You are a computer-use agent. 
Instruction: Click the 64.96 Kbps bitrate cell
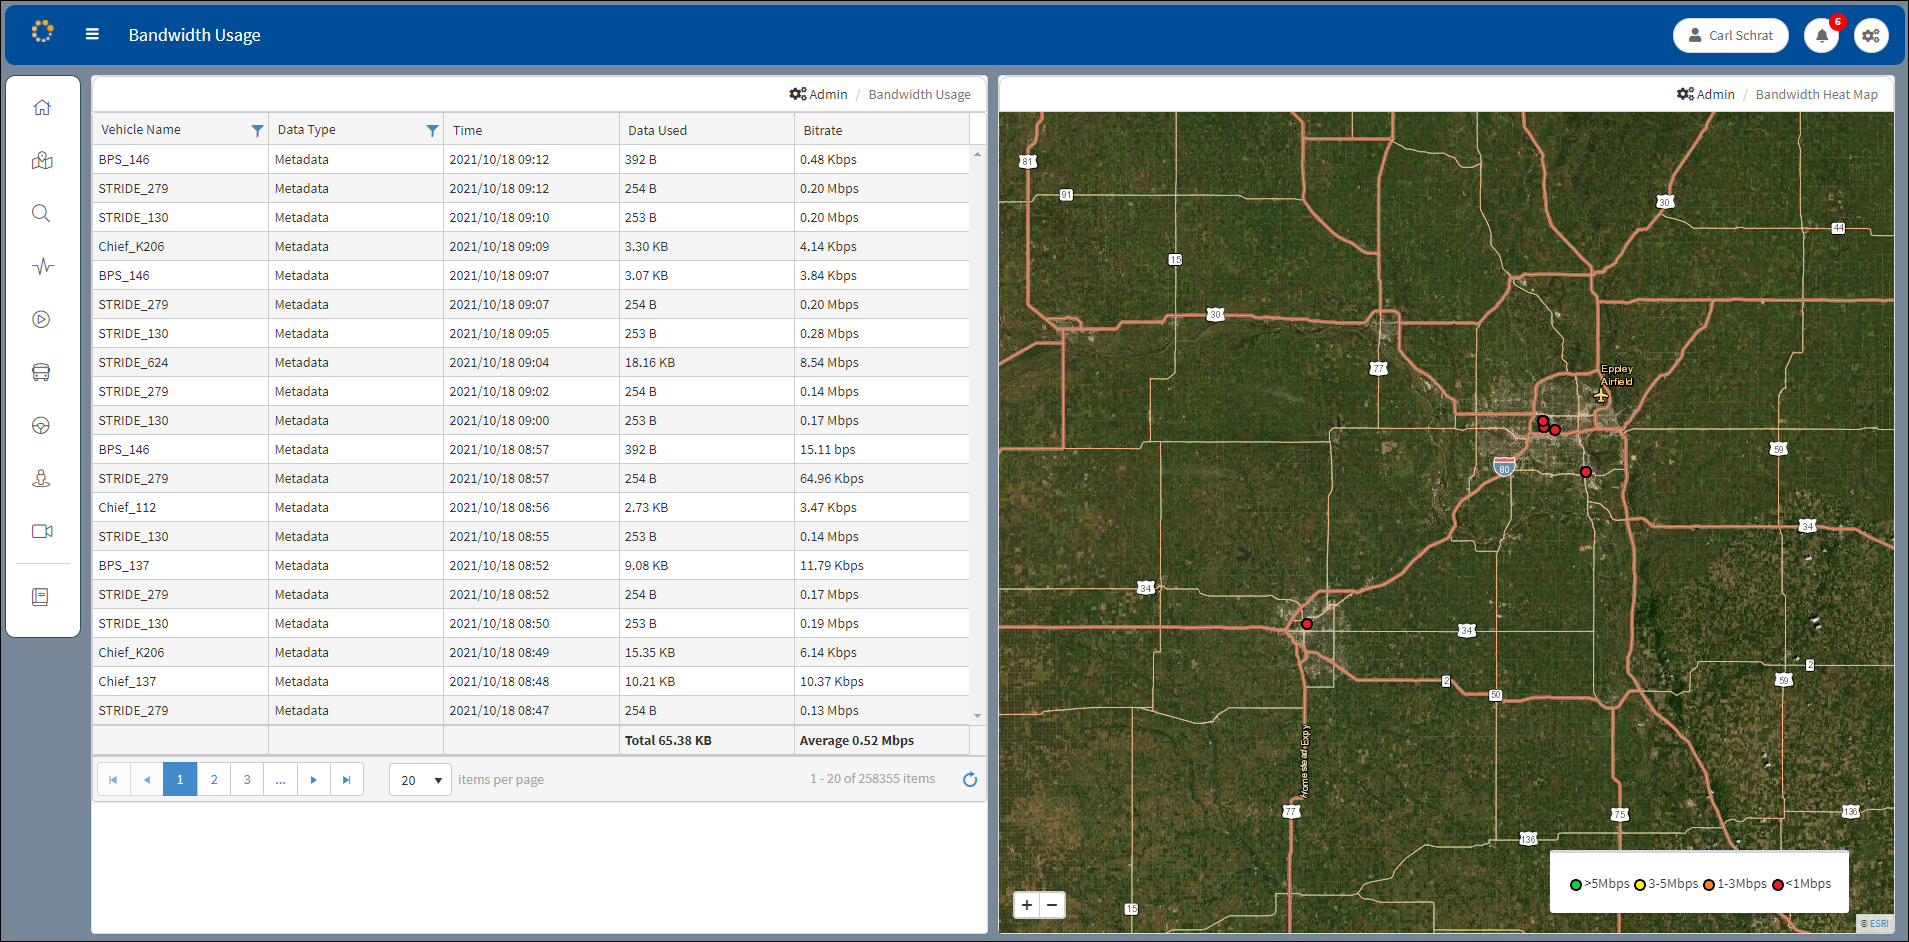(x=882, y=478)
